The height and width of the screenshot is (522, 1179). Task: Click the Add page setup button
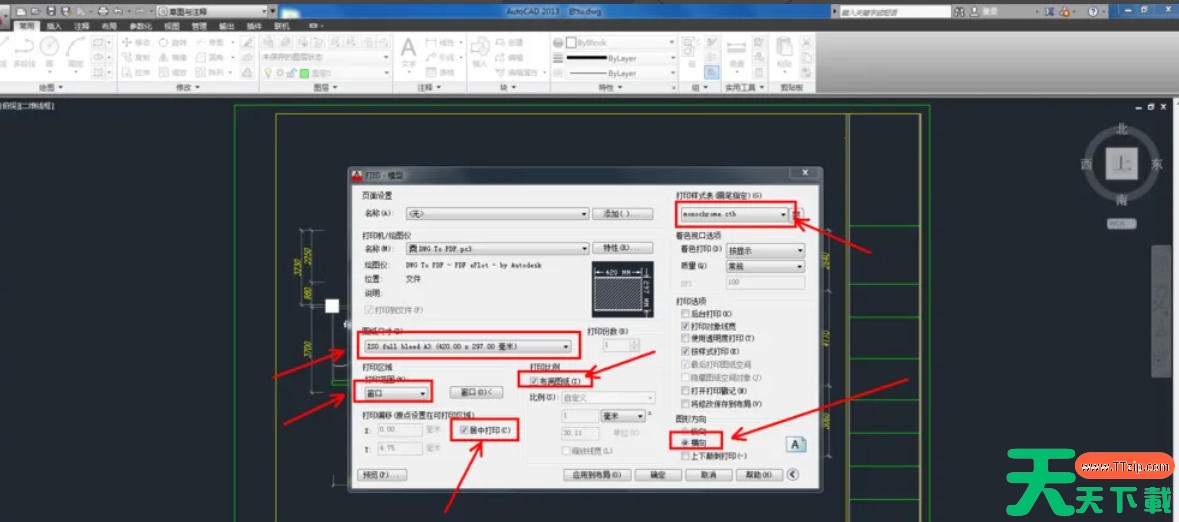pos(622,214)
